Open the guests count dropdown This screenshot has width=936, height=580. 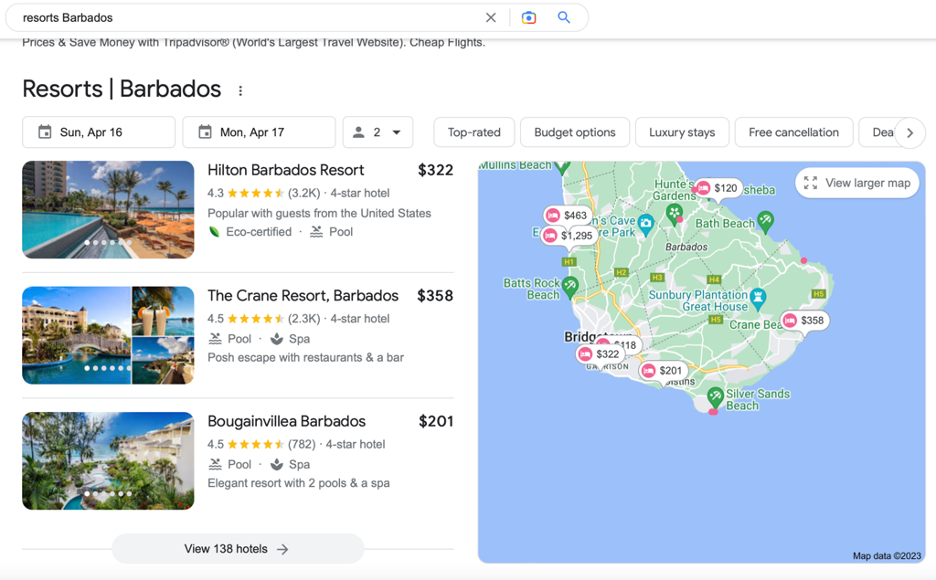pyautogui.click(x=378, y=132)
